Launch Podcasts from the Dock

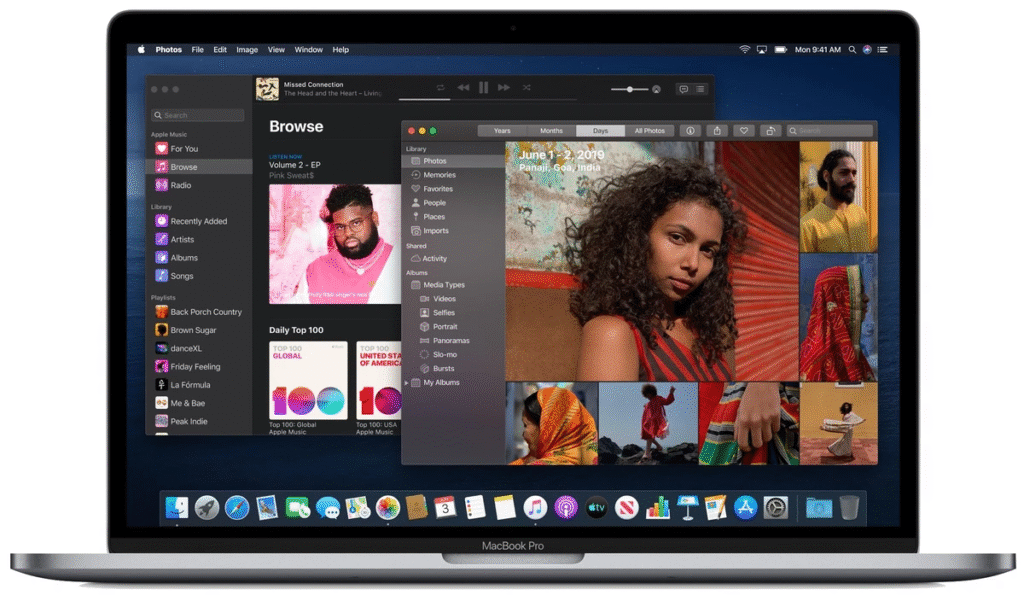point(565,508)
